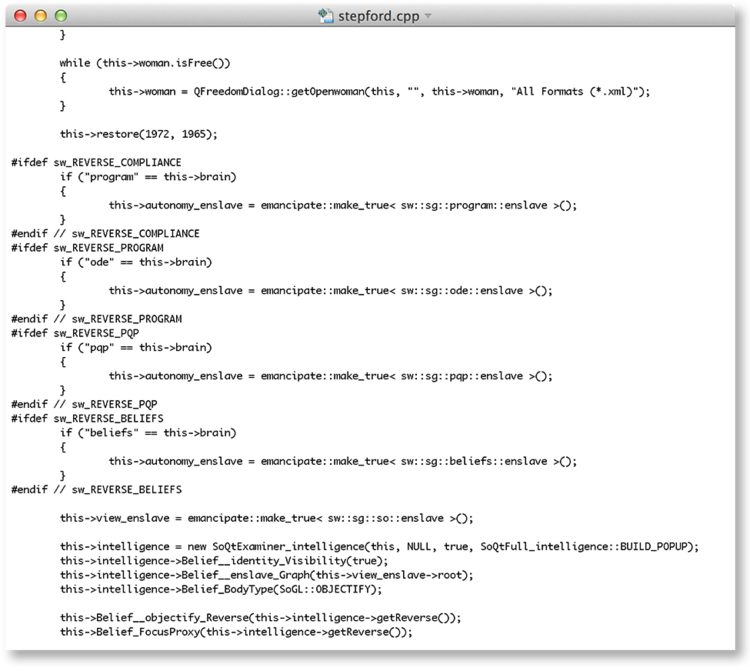Click the #endif // sw_REVERSE_BELIEFS line
This screenshot has height=671, width=750.
(x=96, y=489)
